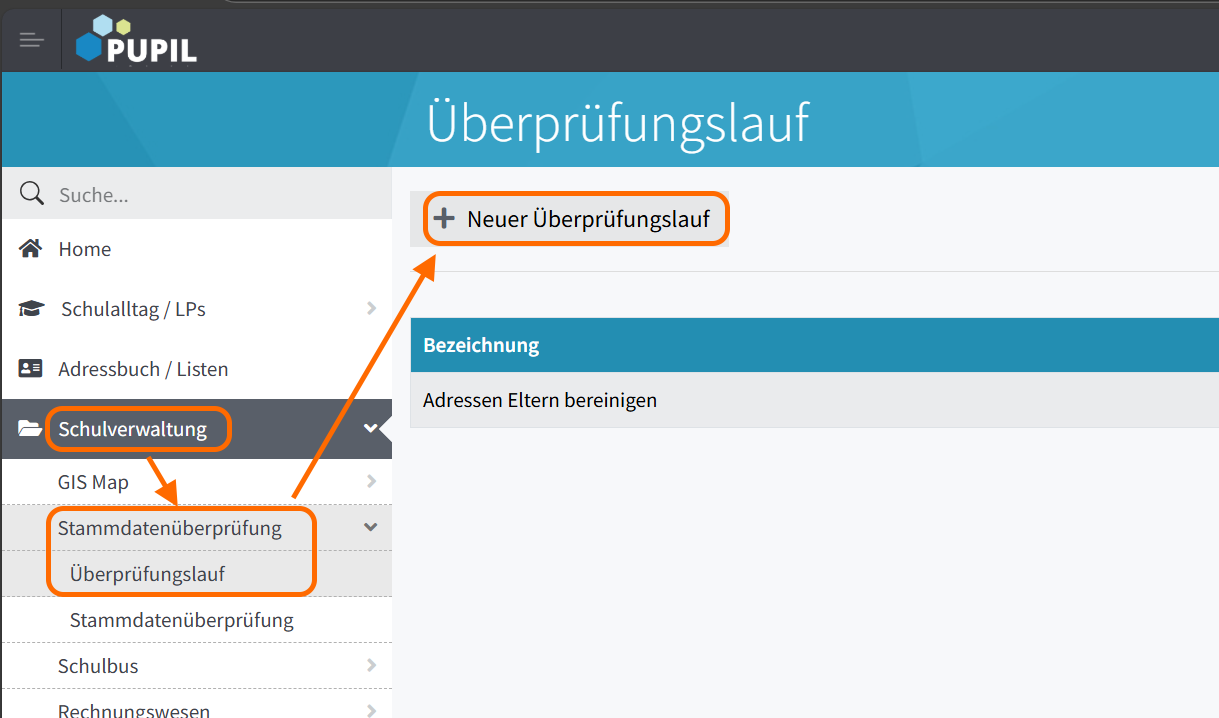
Task: Collapse the Schulverwaltung section chevron
Action: pos(371,429)
